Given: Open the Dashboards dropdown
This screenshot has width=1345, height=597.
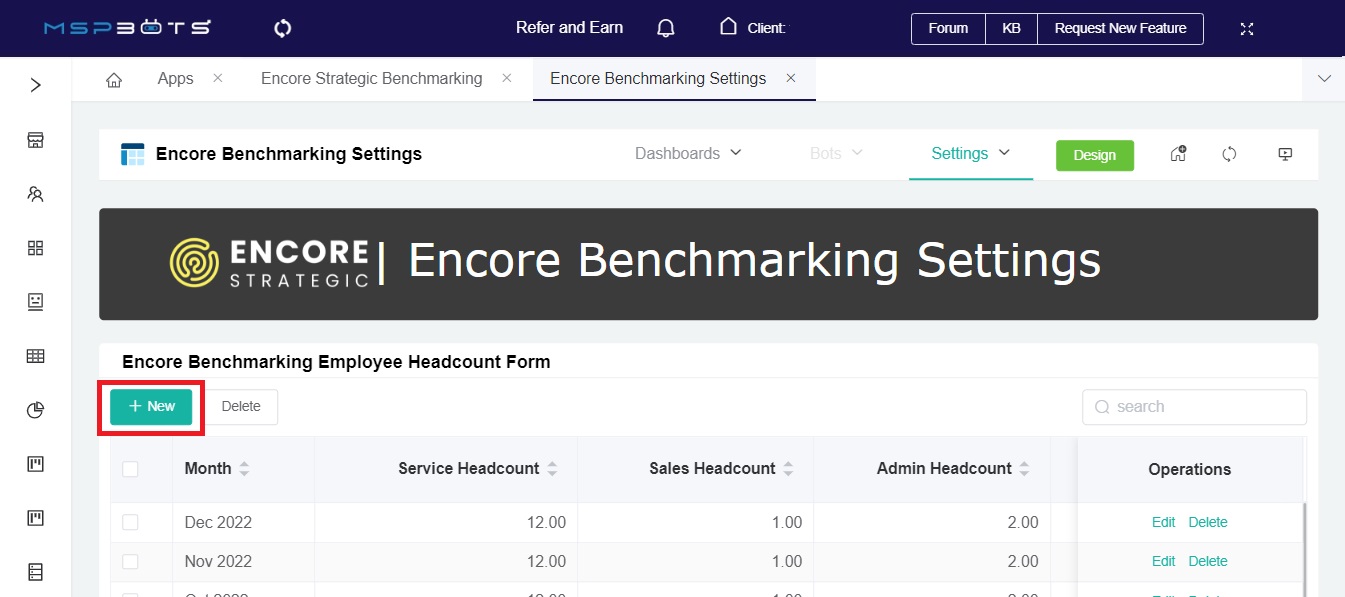Looking at the screenshot, I should (x=688, y=153).
